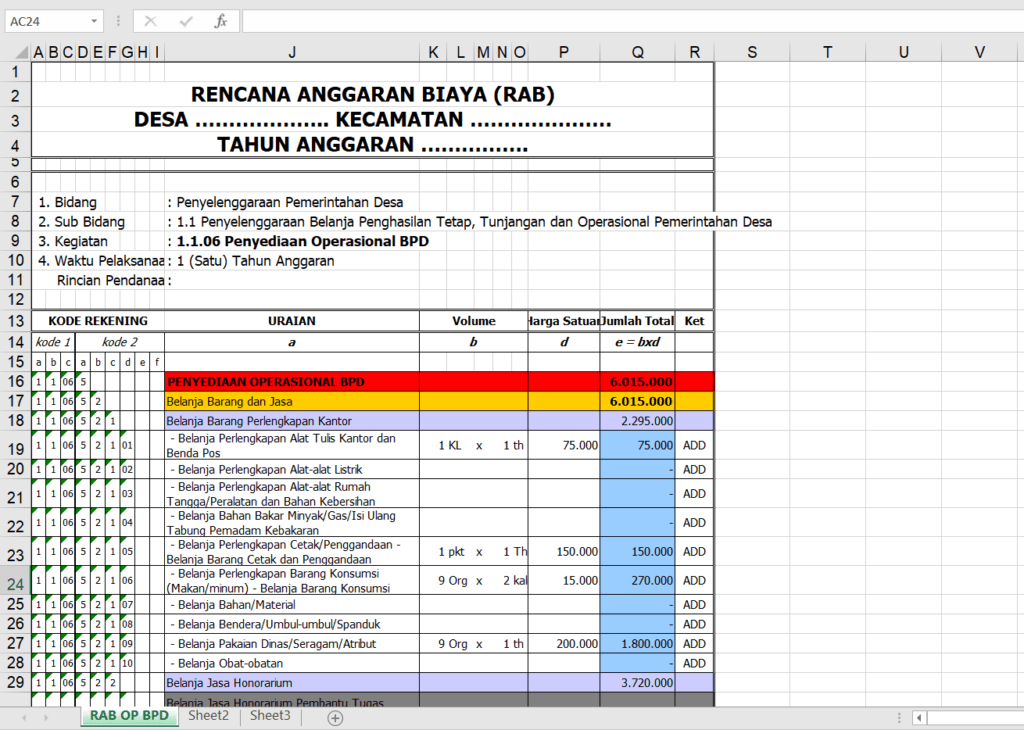Click ADD next to Belanja Perlengkapan Alat Tulis Kantor
This screenshot has width=1024, height=730.
pyautogui.click(x=694, y=445)
